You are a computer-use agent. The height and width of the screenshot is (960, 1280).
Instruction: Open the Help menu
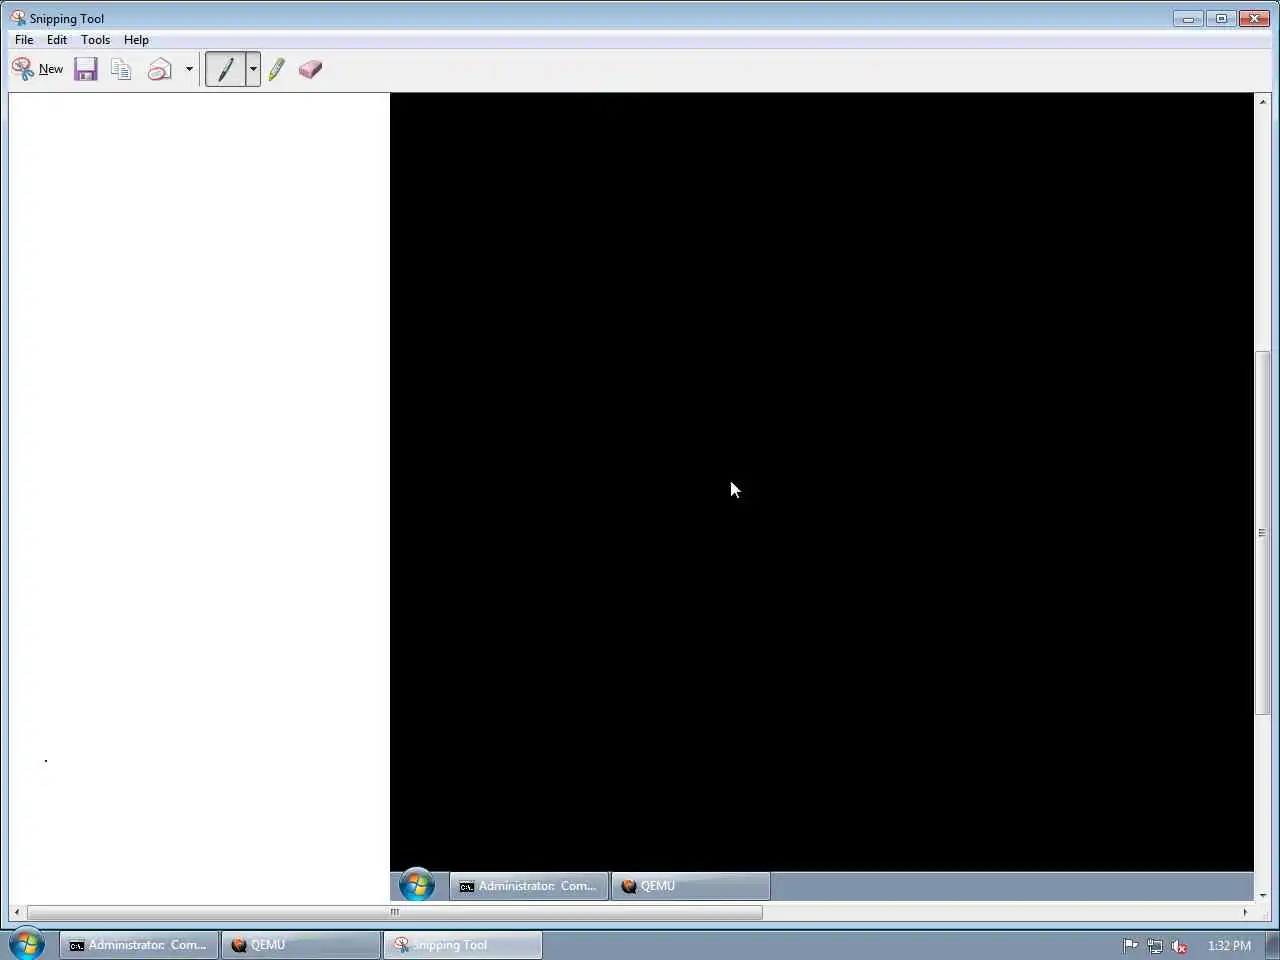point(136,40)
